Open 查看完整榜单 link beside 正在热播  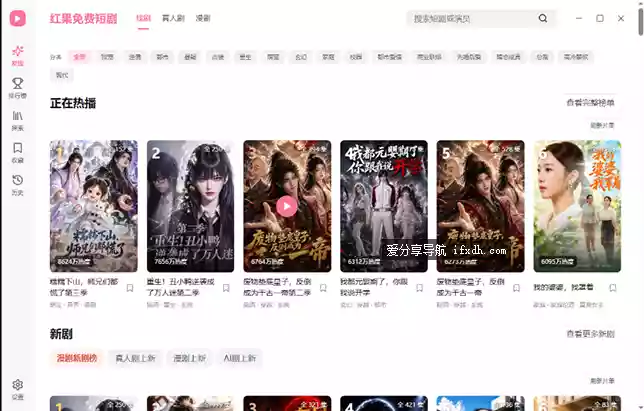tap(590, 103)
